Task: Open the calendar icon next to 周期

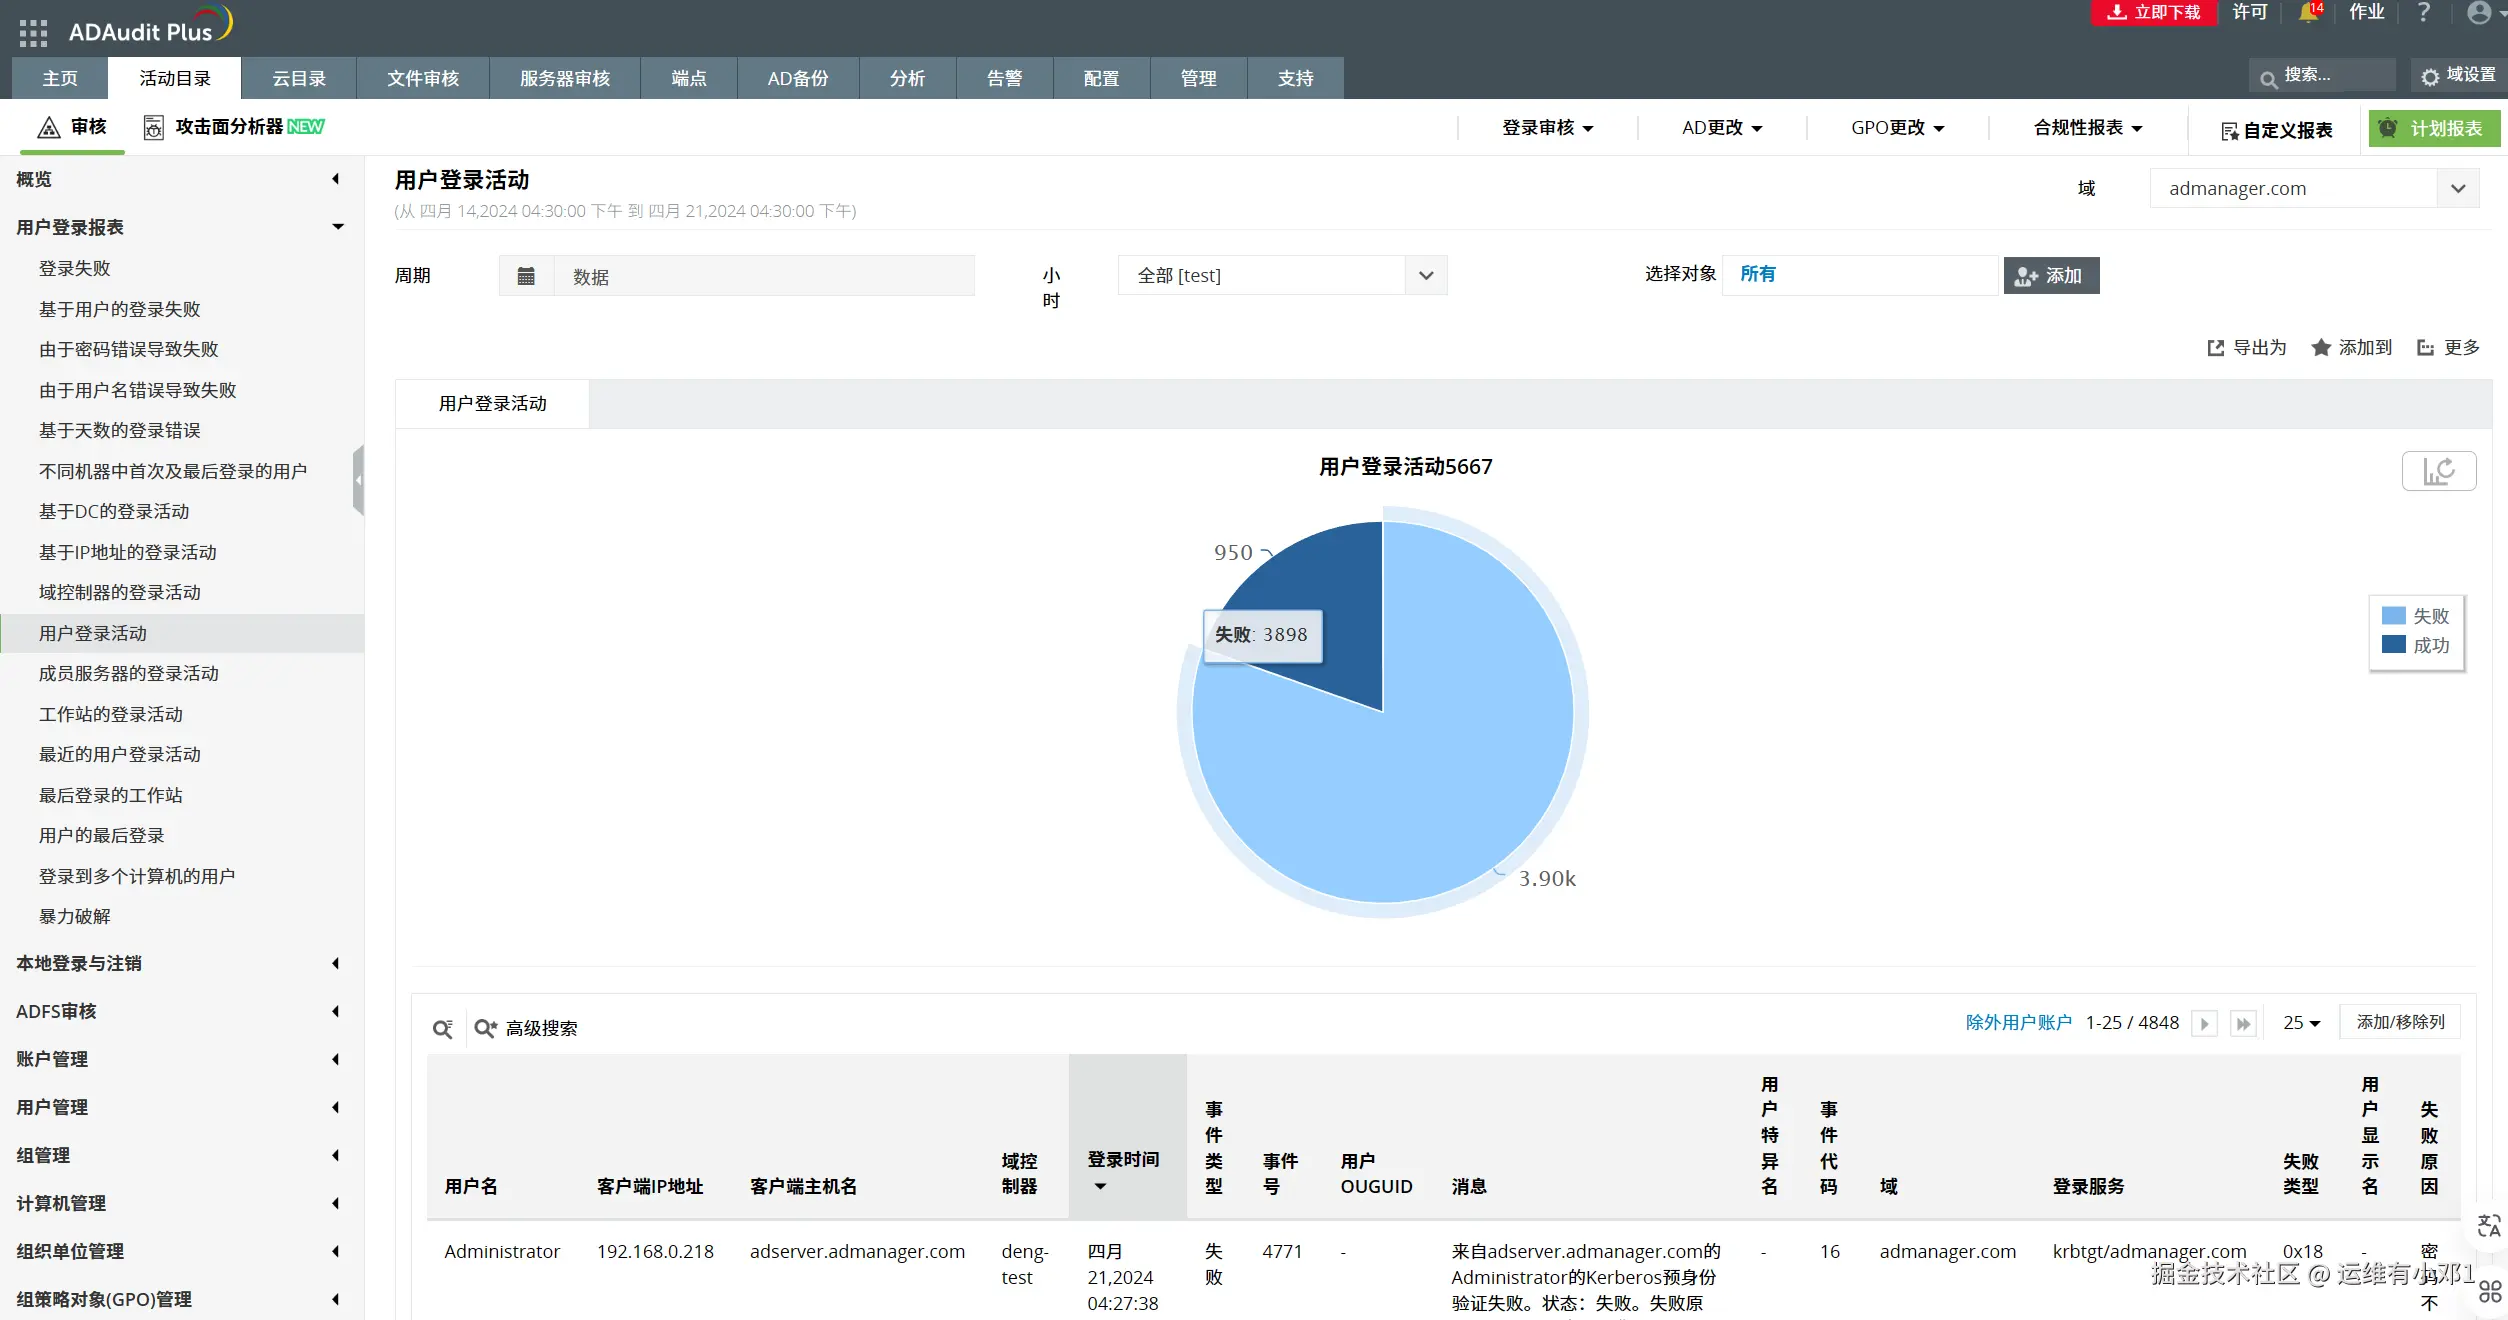Action: [527, 275]
